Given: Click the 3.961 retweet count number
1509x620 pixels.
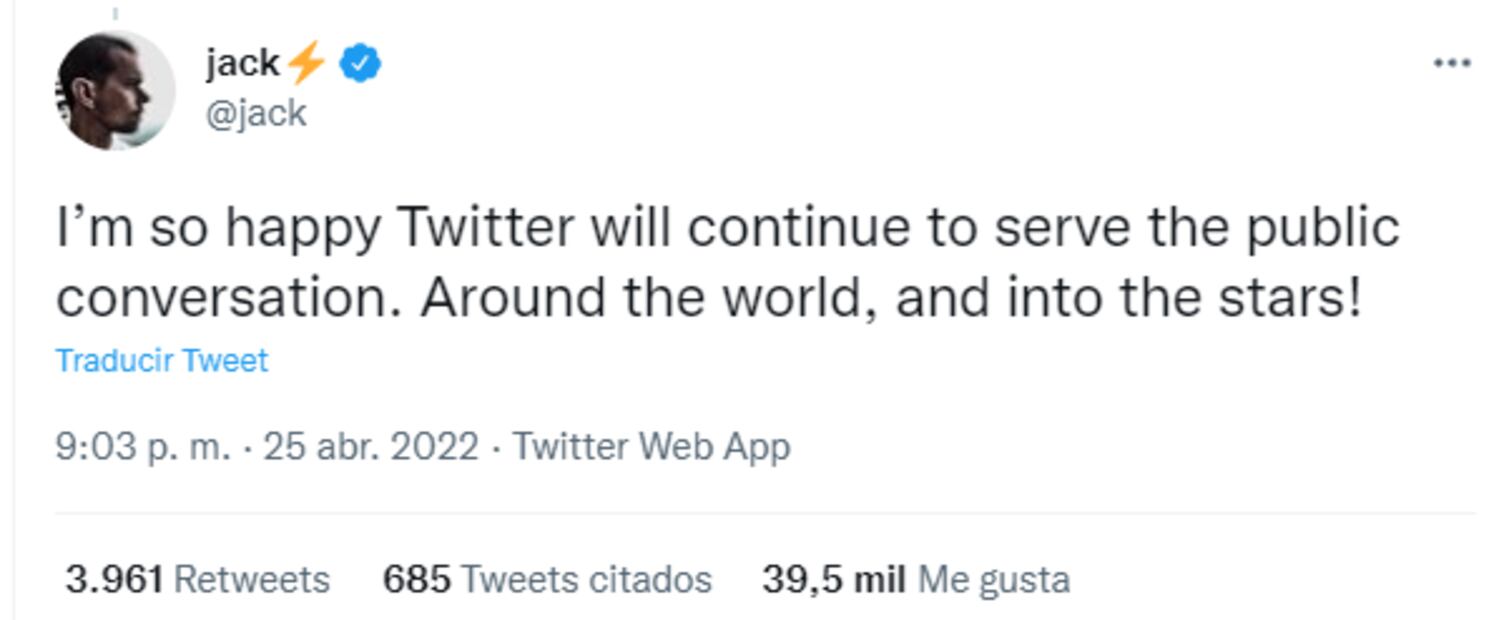Looking at the screenshot, I should click(113, 579).
